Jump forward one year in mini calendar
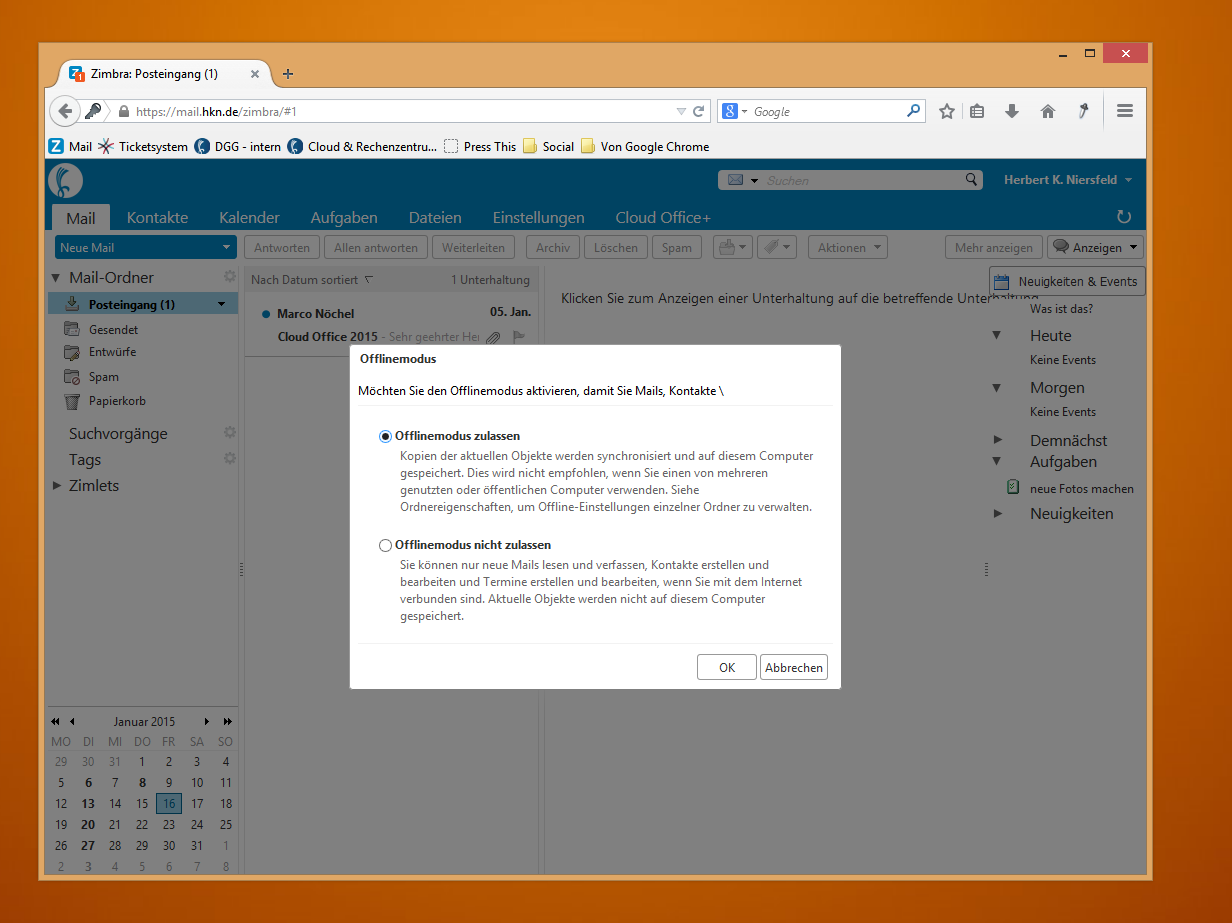 tap(228, 721)
